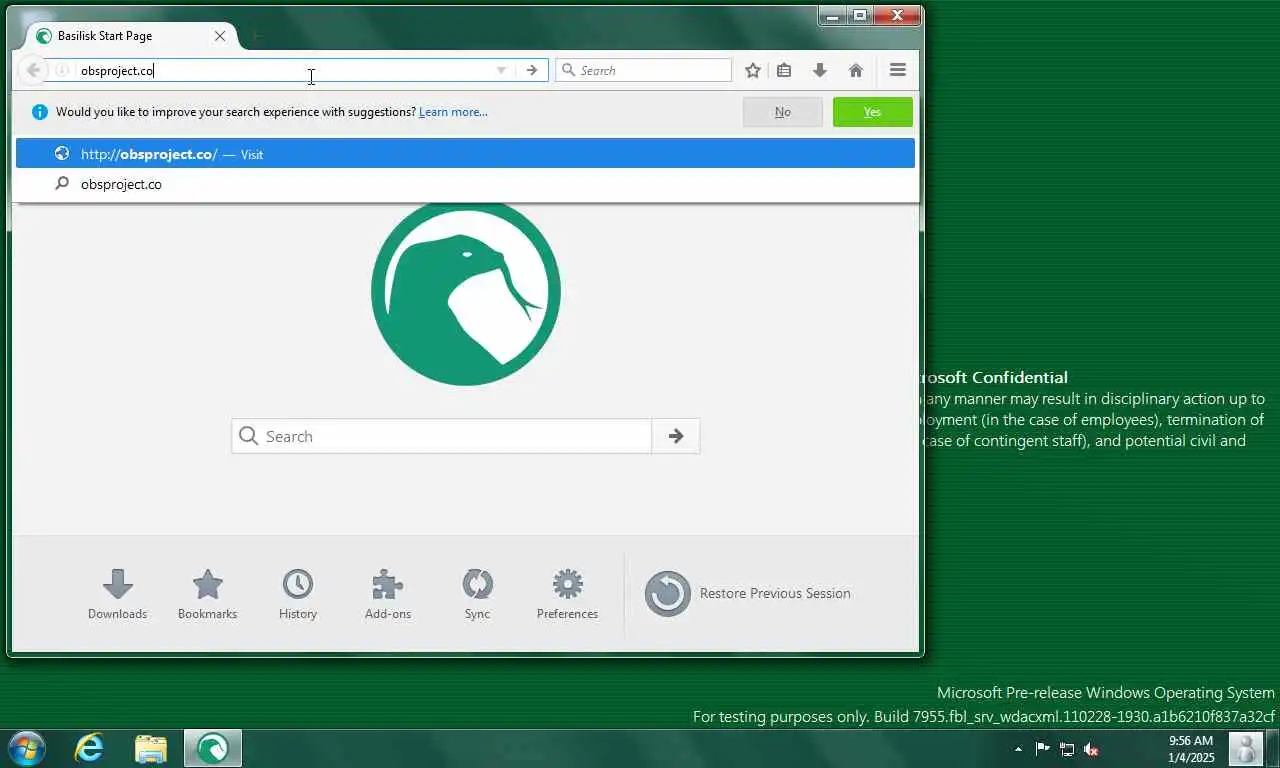Open Windows Explorer from taskbar
Image resolution: width=1280 pixels, height=768 pixels.
click(151, 748)
